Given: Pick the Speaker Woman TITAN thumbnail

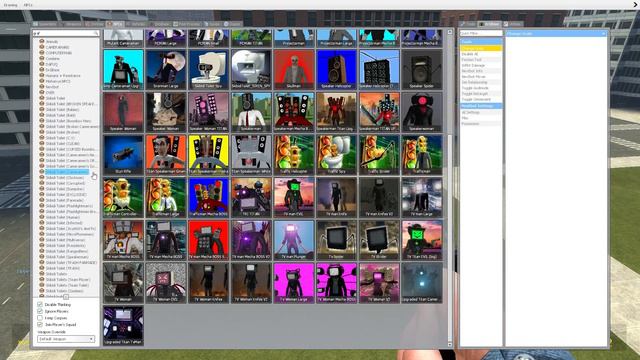Looking at the screenshot, I should click(209, 112).
